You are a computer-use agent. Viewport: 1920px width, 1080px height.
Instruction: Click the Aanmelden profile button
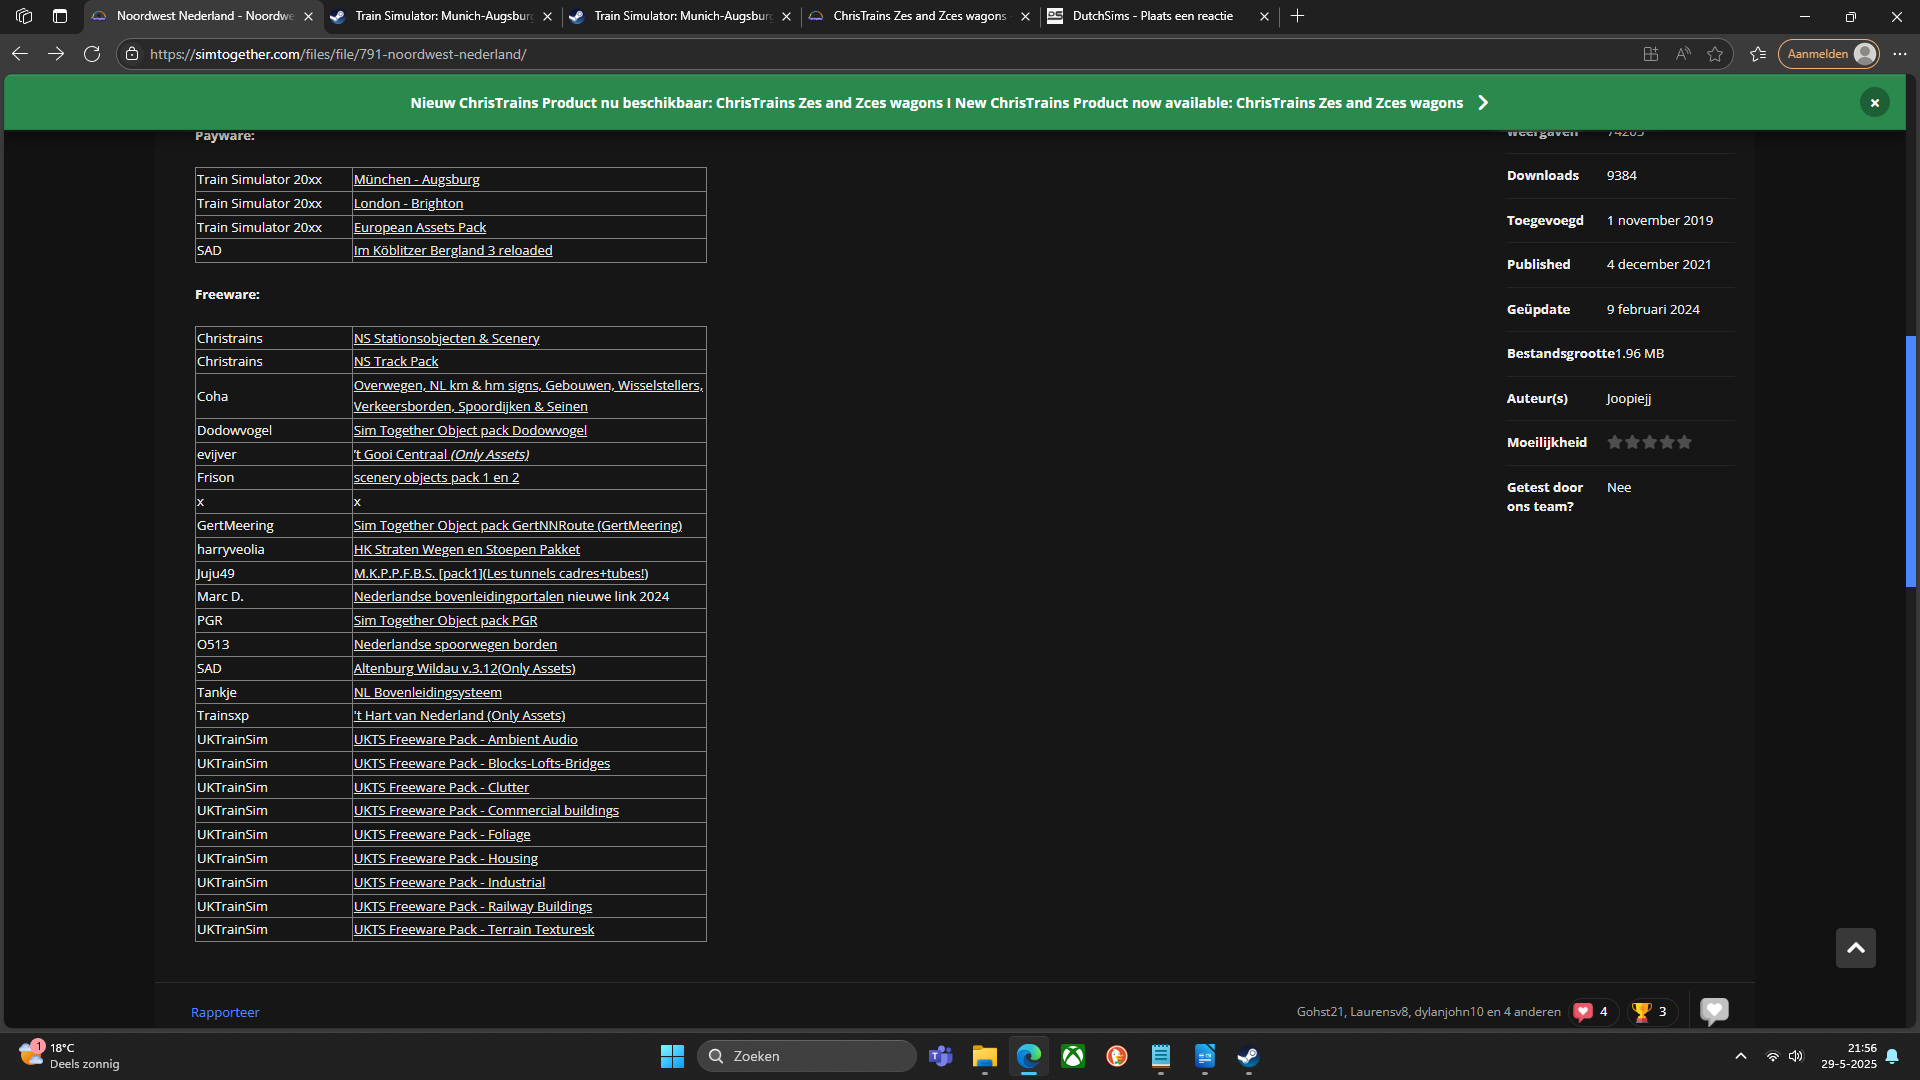[x=1829, y=54]
